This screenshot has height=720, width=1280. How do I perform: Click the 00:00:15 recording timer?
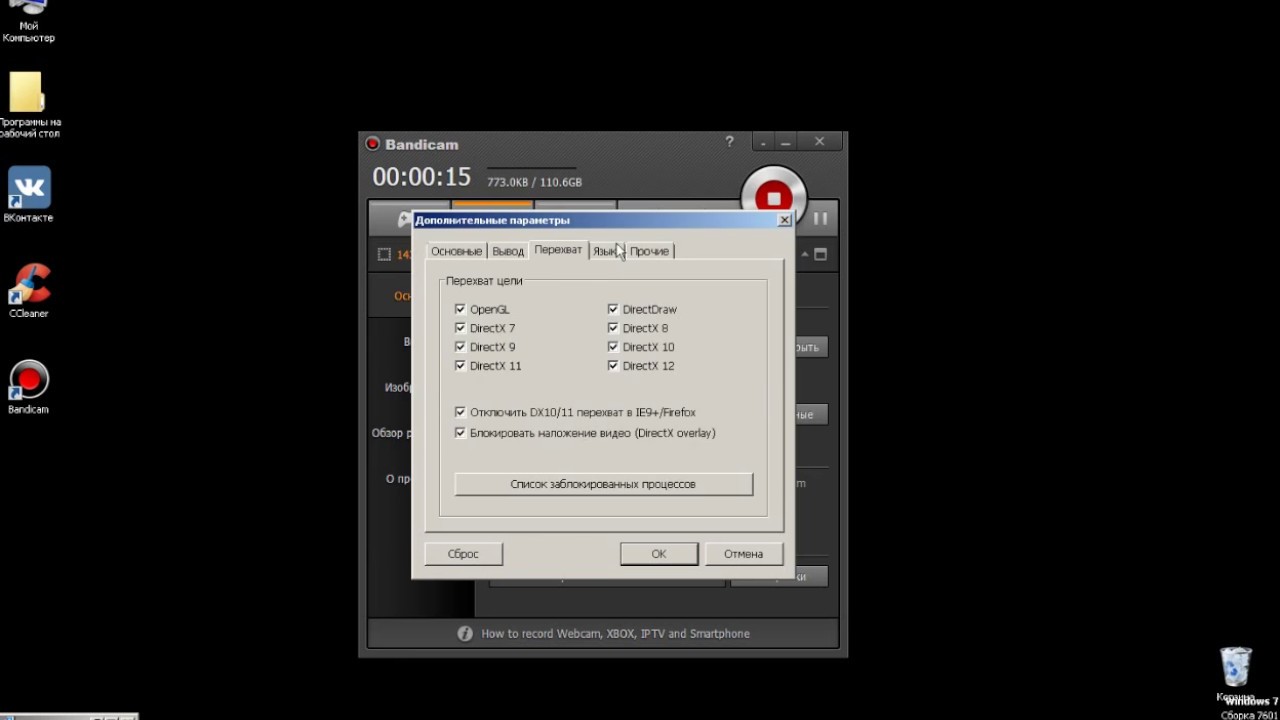pyautogui.click(x=421, y=177)
